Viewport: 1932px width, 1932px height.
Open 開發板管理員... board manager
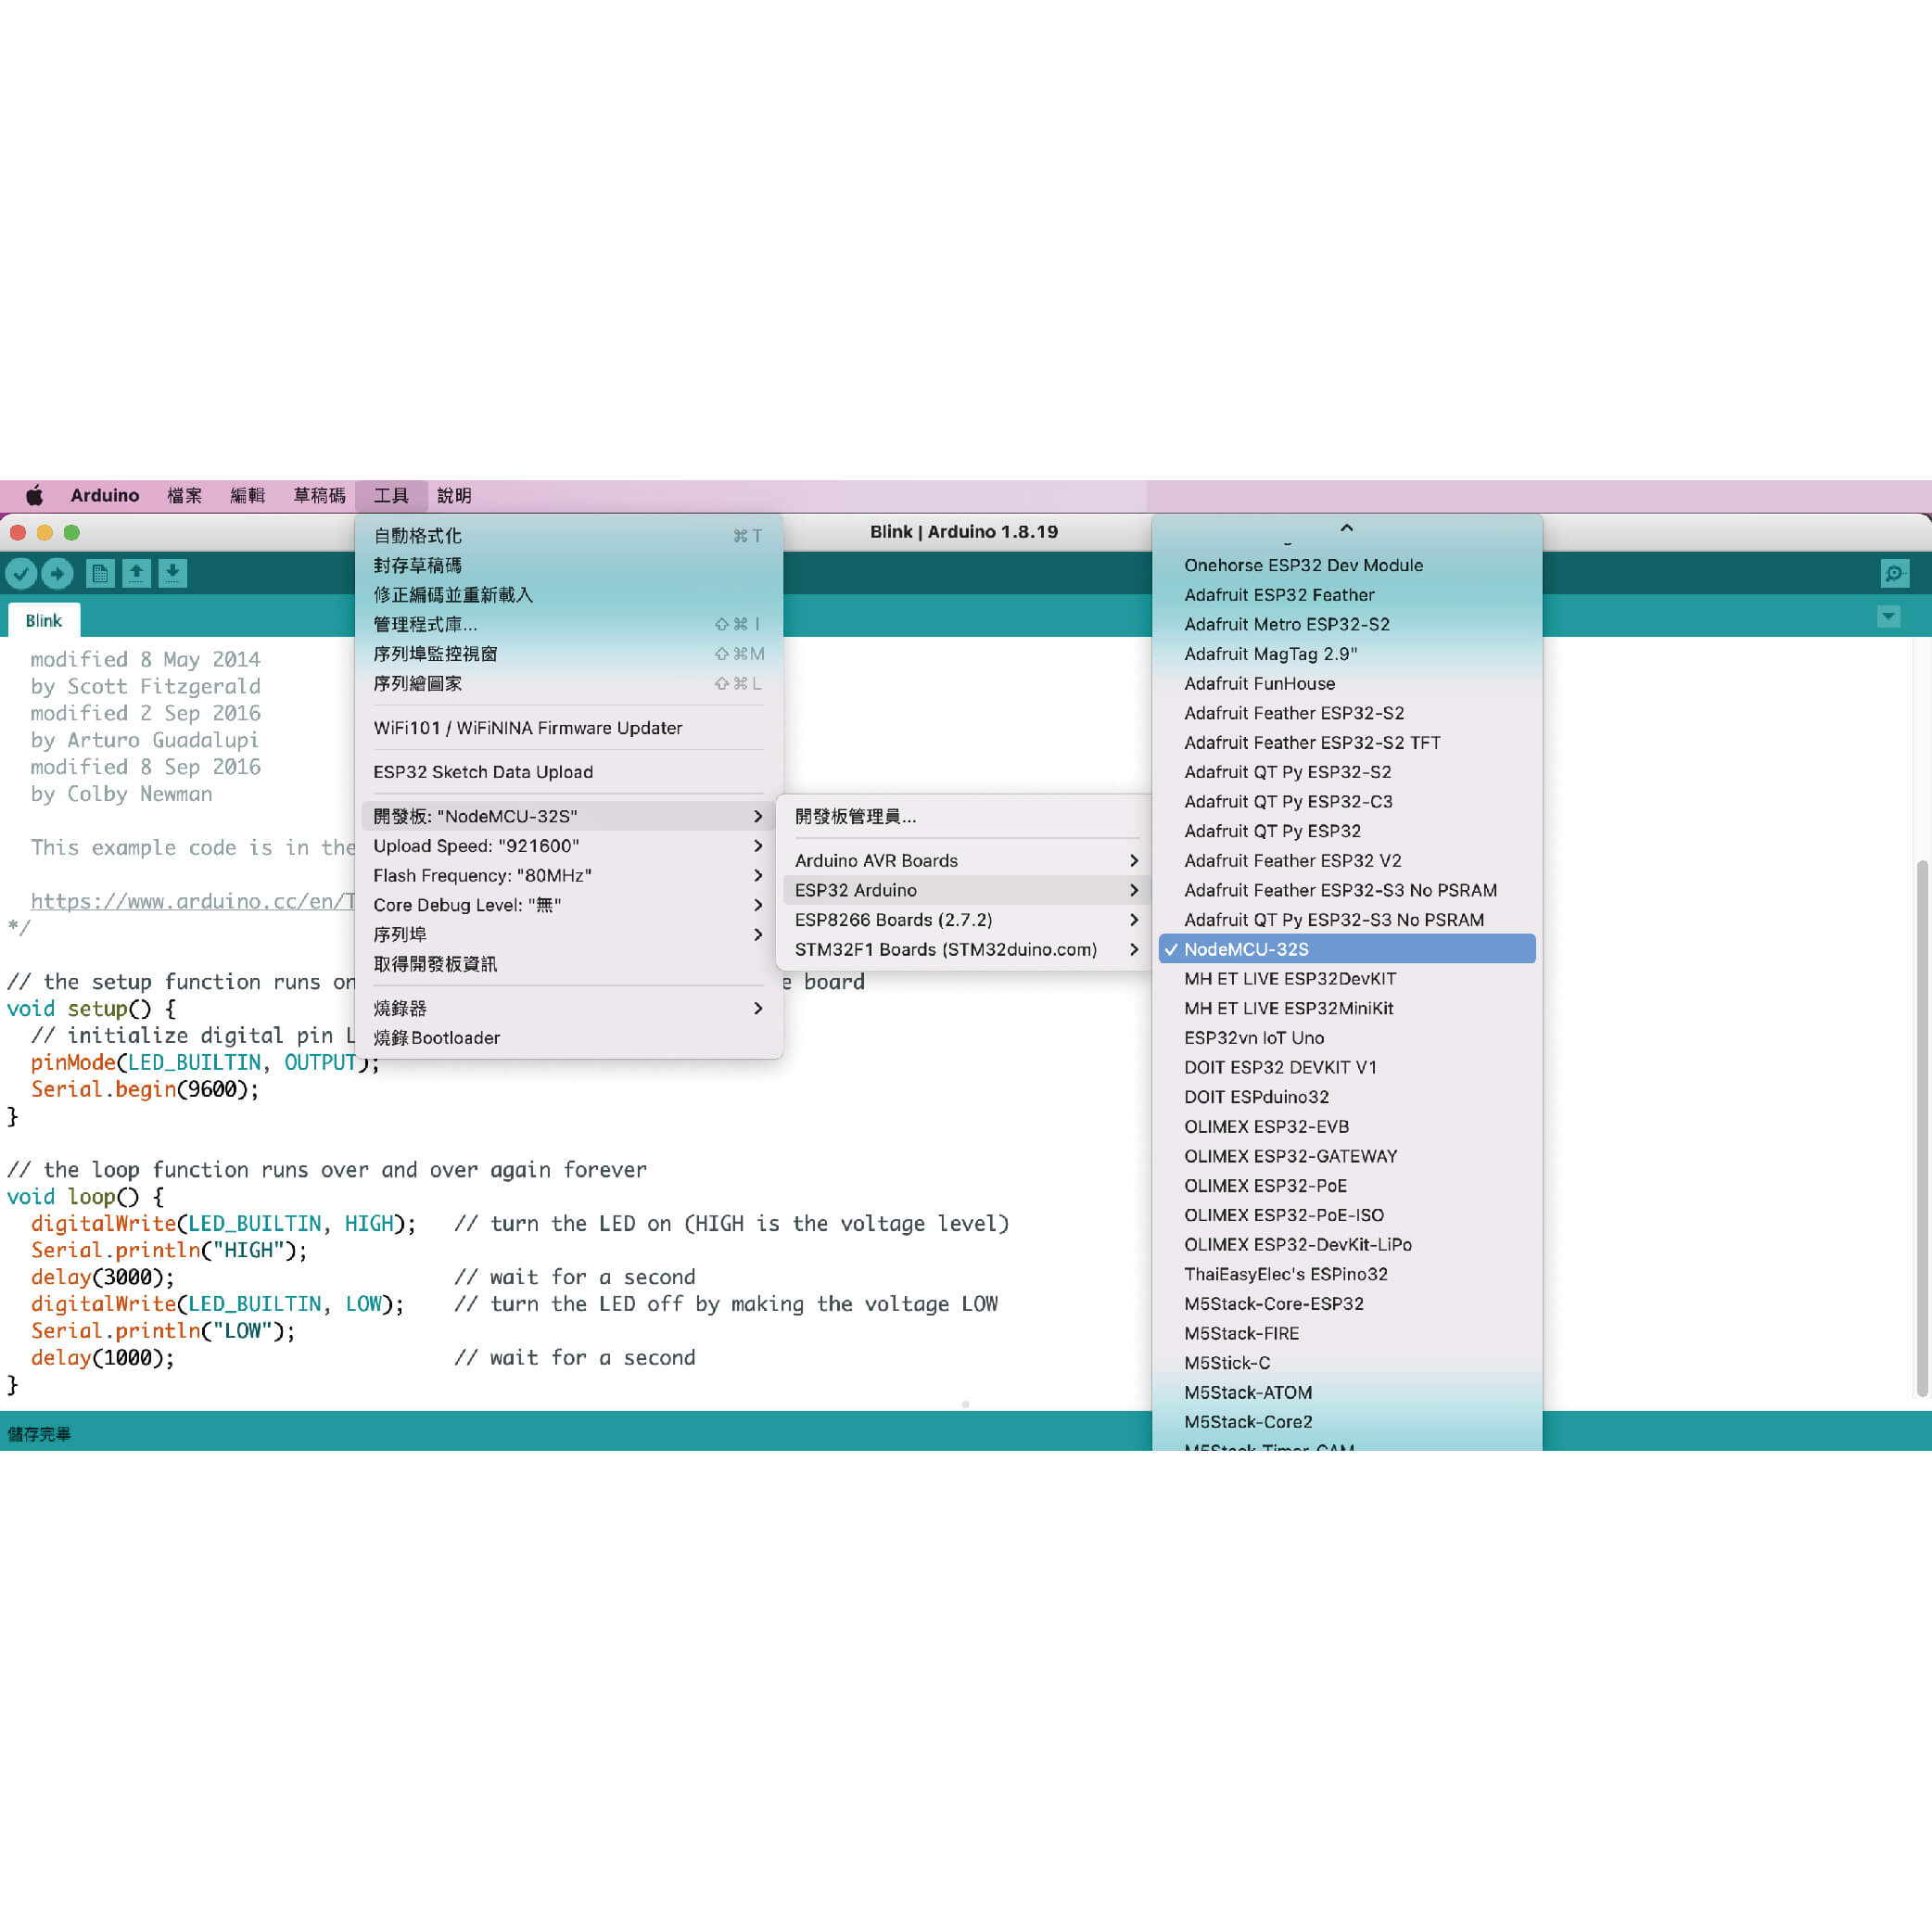[x=966, y=816]
